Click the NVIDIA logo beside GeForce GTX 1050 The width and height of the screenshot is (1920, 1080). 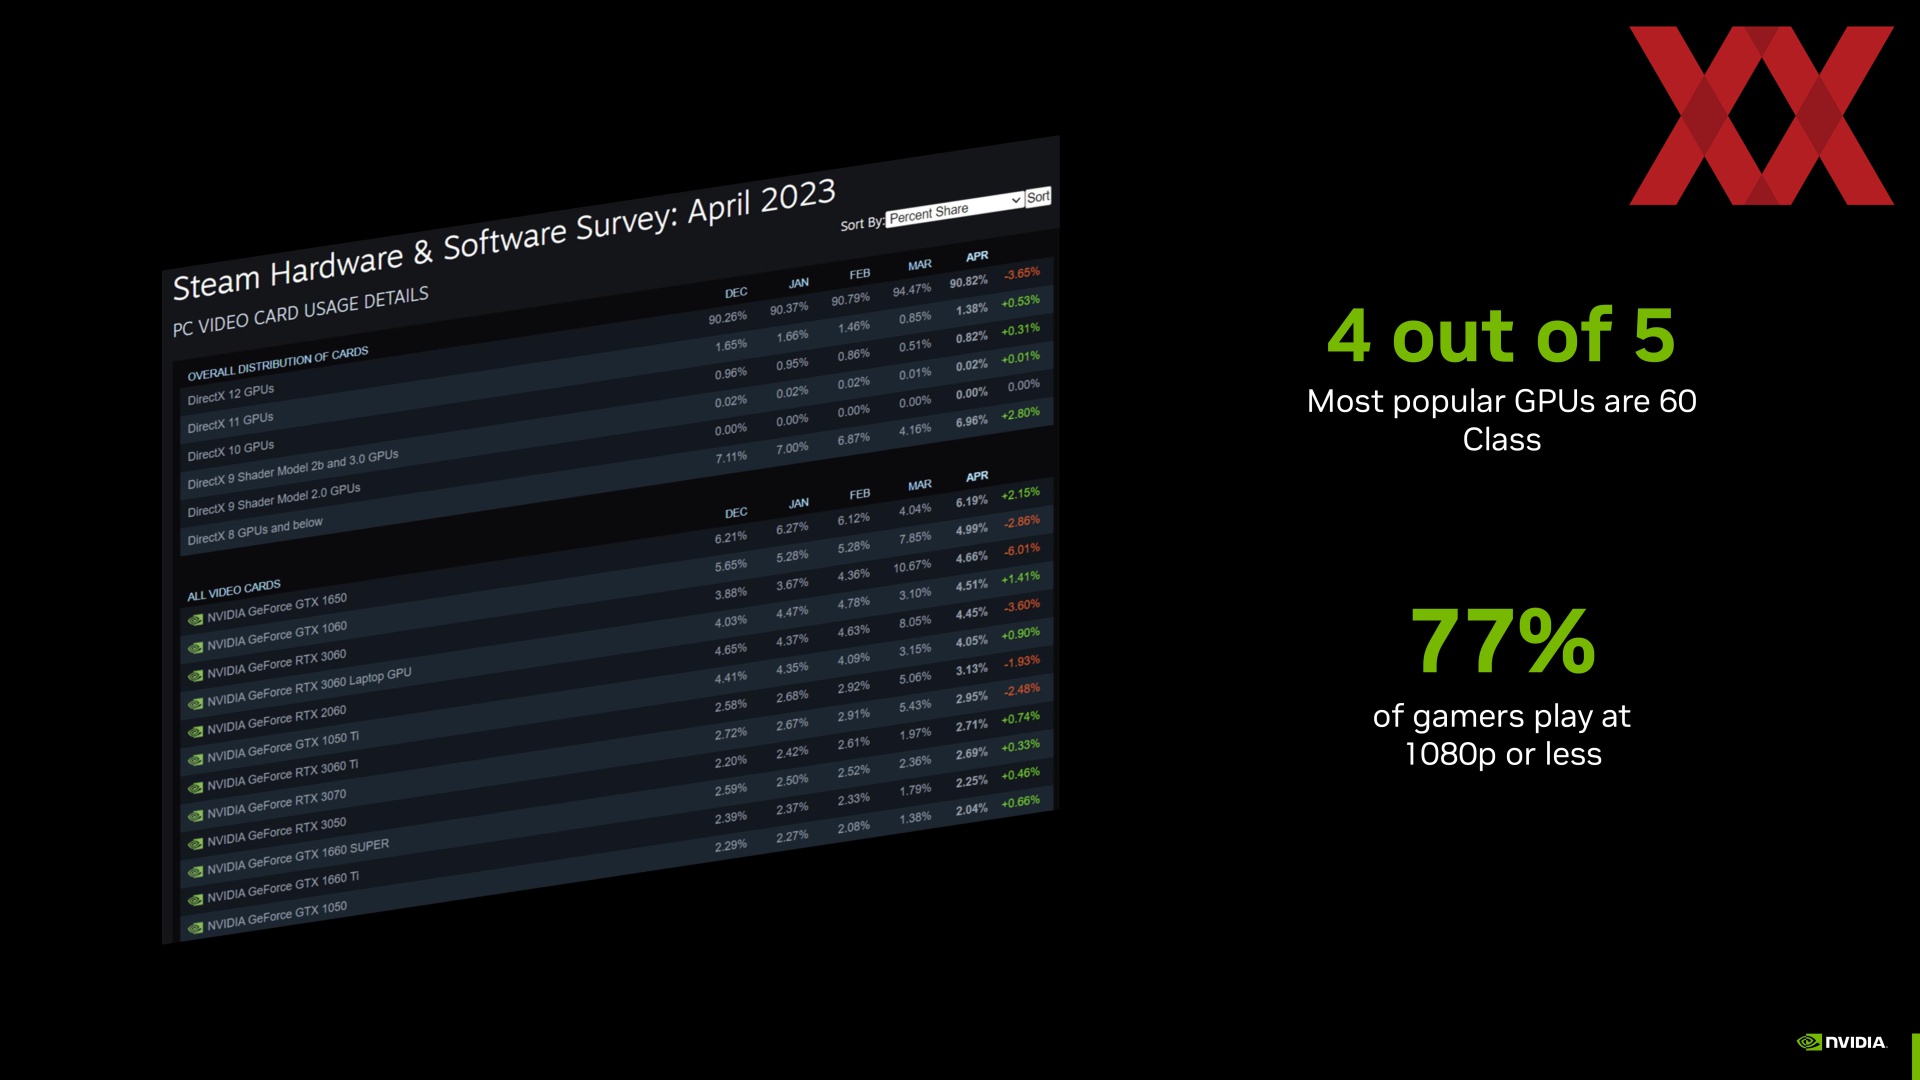195,928
